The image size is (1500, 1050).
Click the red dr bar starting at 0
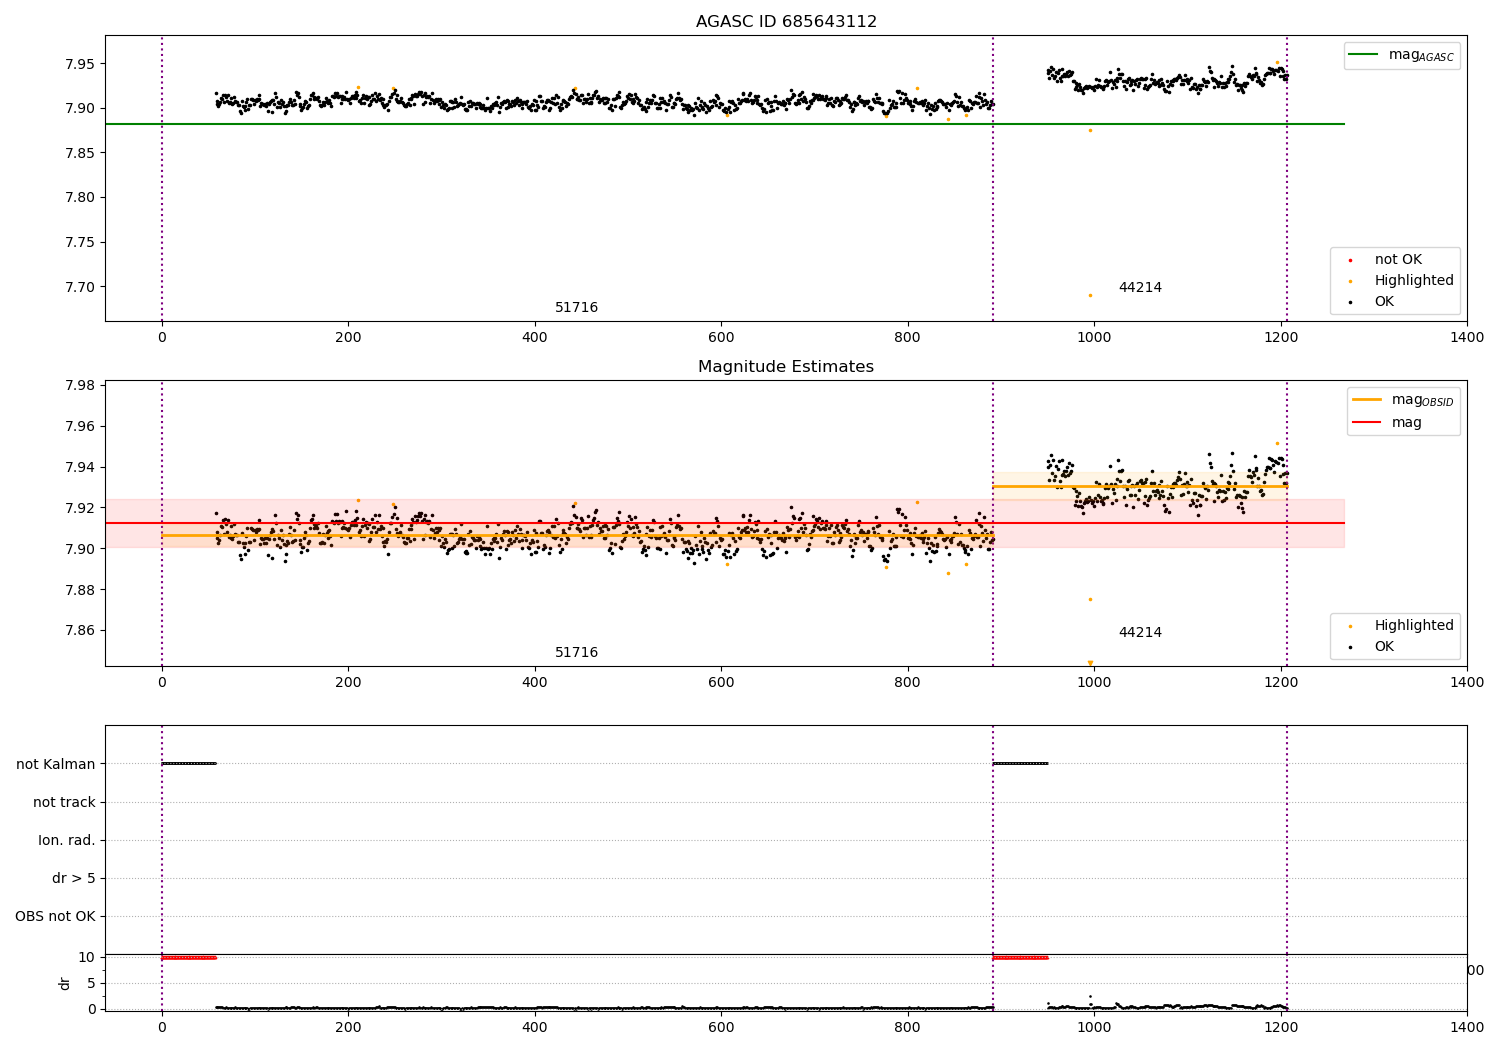pos(189,958)
